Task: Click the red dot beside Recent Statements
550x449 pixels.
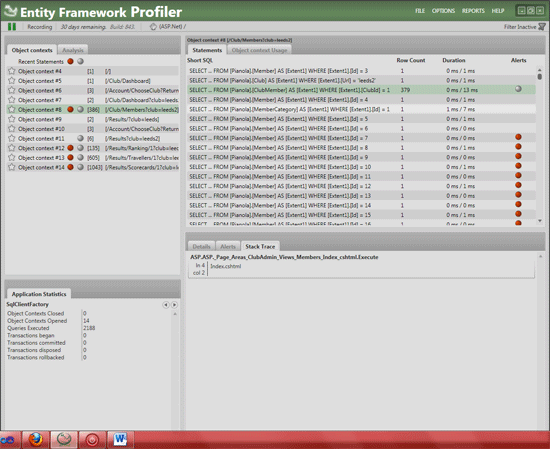Action: pos(71,61)
